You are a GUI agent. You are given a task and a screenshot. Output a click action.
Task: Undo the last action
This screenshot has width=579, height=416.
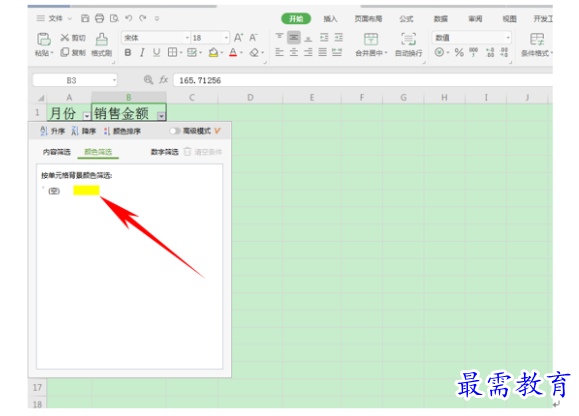(129, 18)
